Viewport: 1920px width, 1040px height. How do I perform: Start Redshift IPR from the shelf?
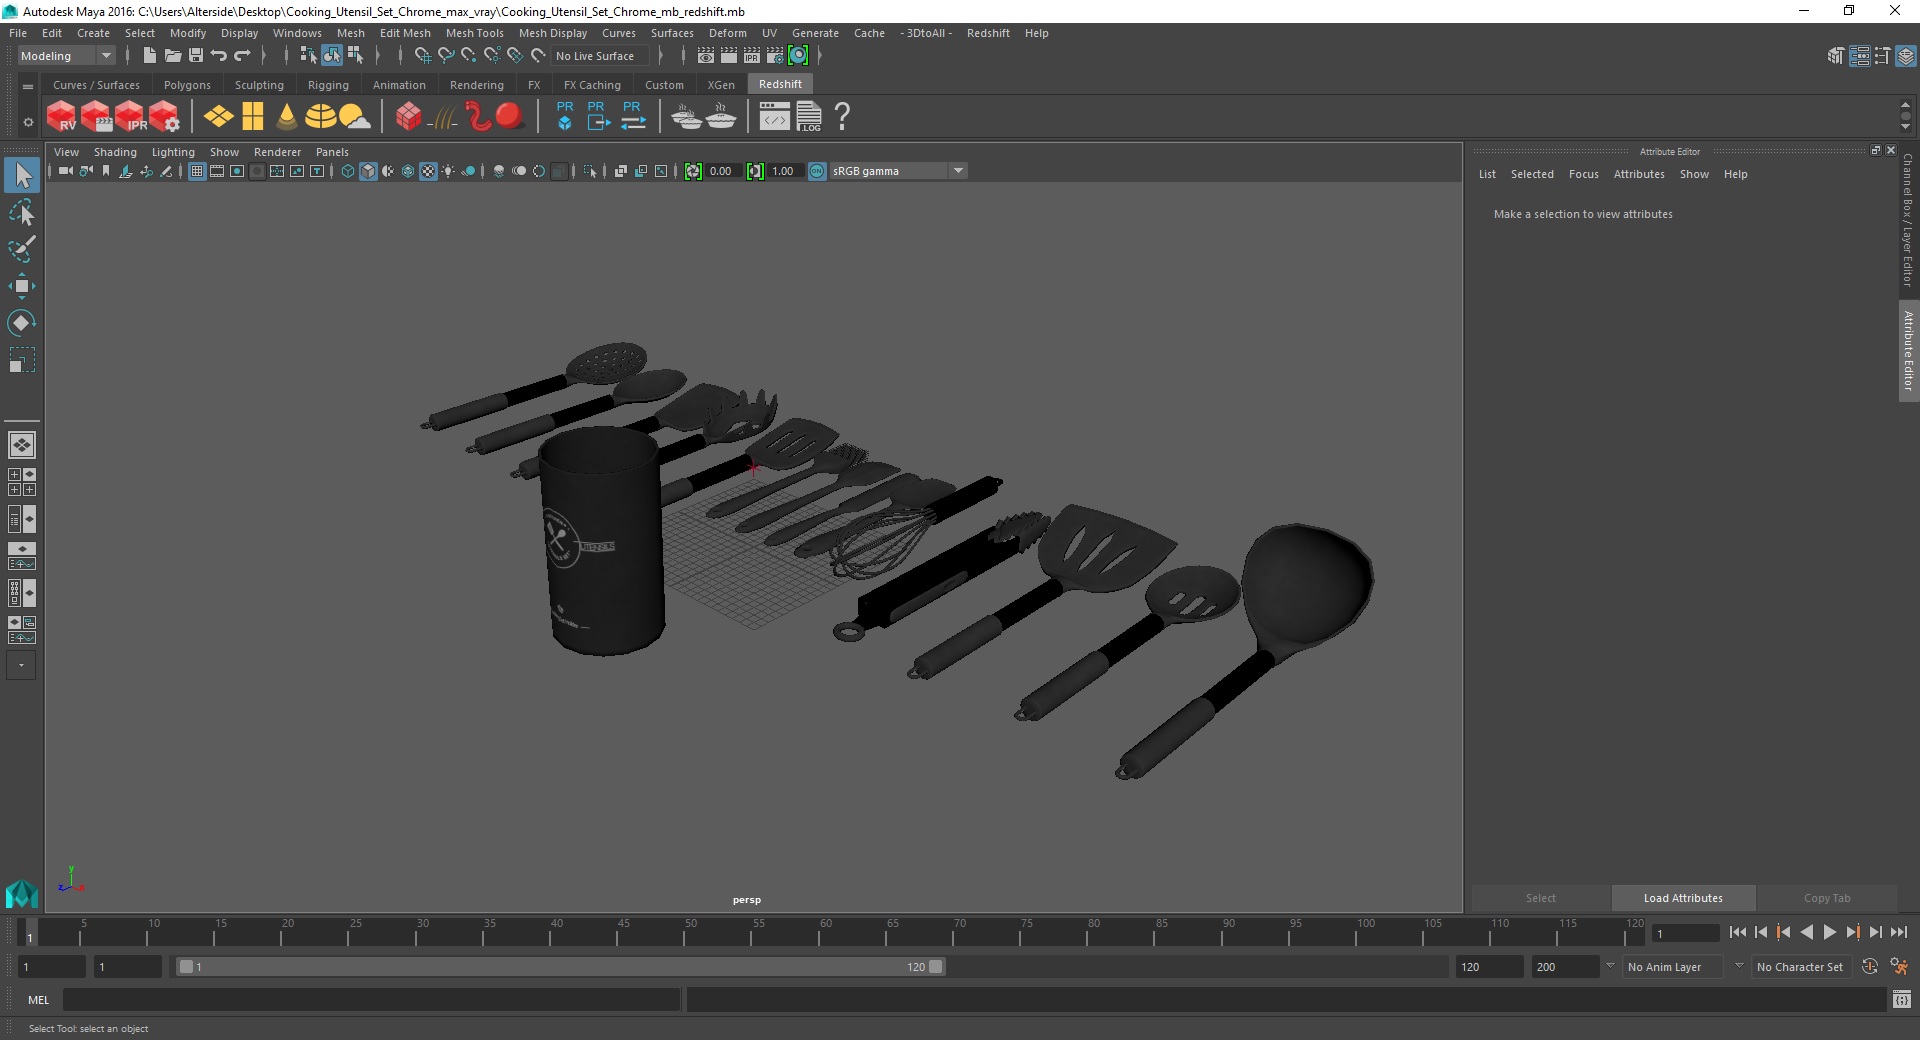[x=130, y=117]
